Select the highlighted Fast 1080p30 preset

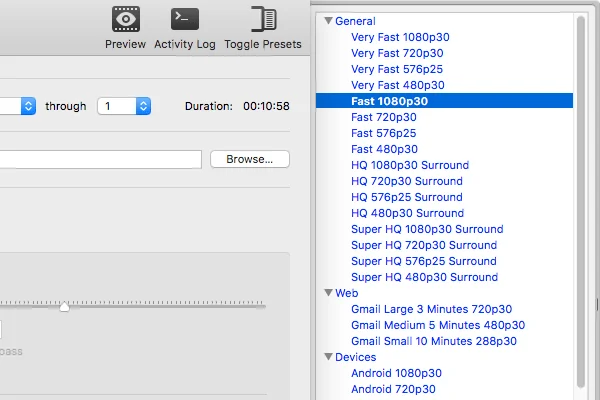[444, 101]
